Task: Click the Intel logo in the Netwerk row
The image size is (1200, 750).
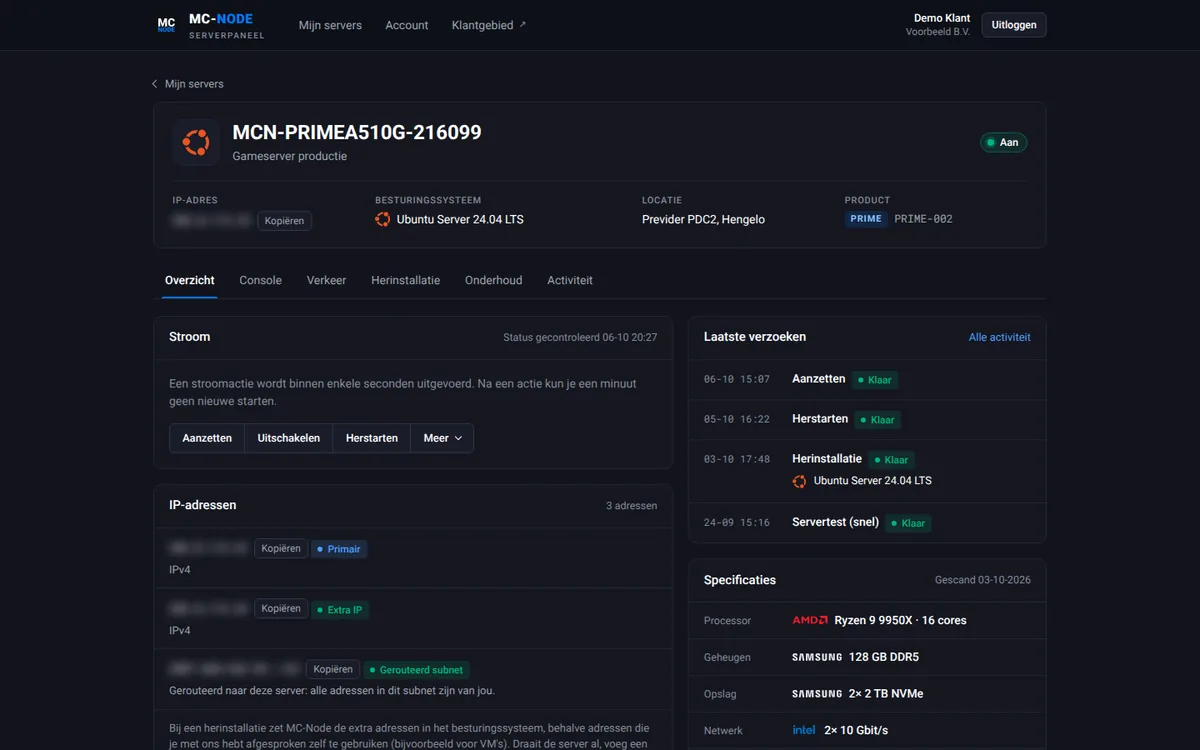Action: pyautogui.click(x=804, y=730)
